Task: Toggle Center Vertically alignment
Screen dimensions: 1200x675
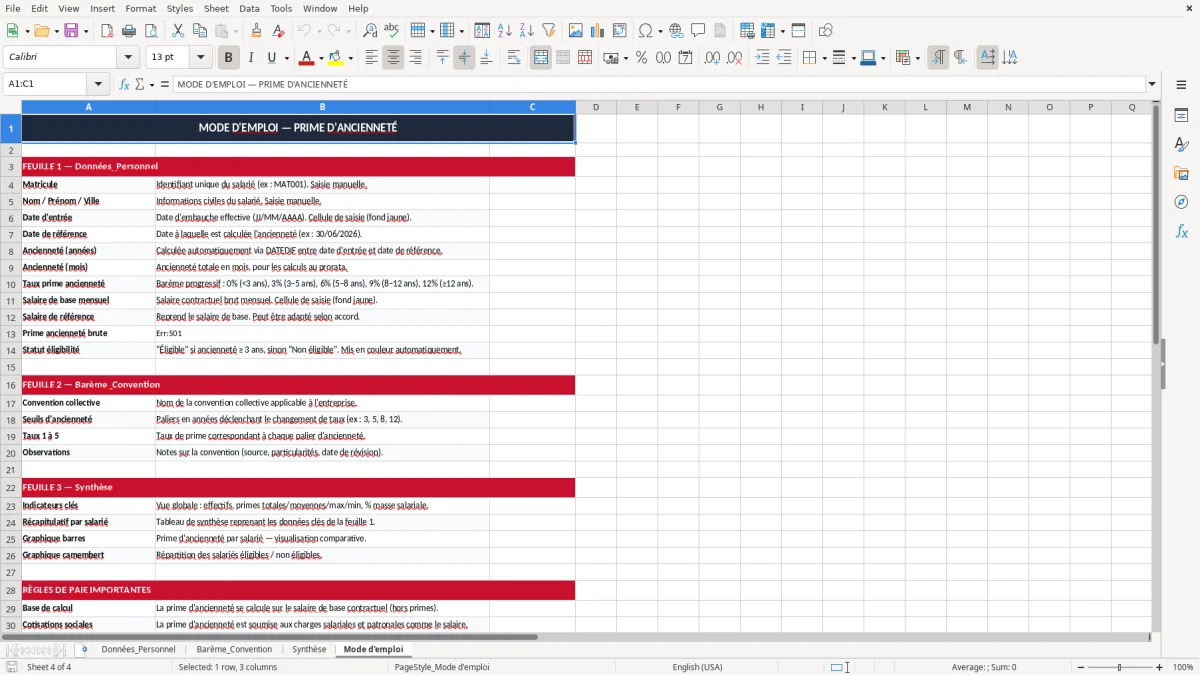Action: point(464,58)
